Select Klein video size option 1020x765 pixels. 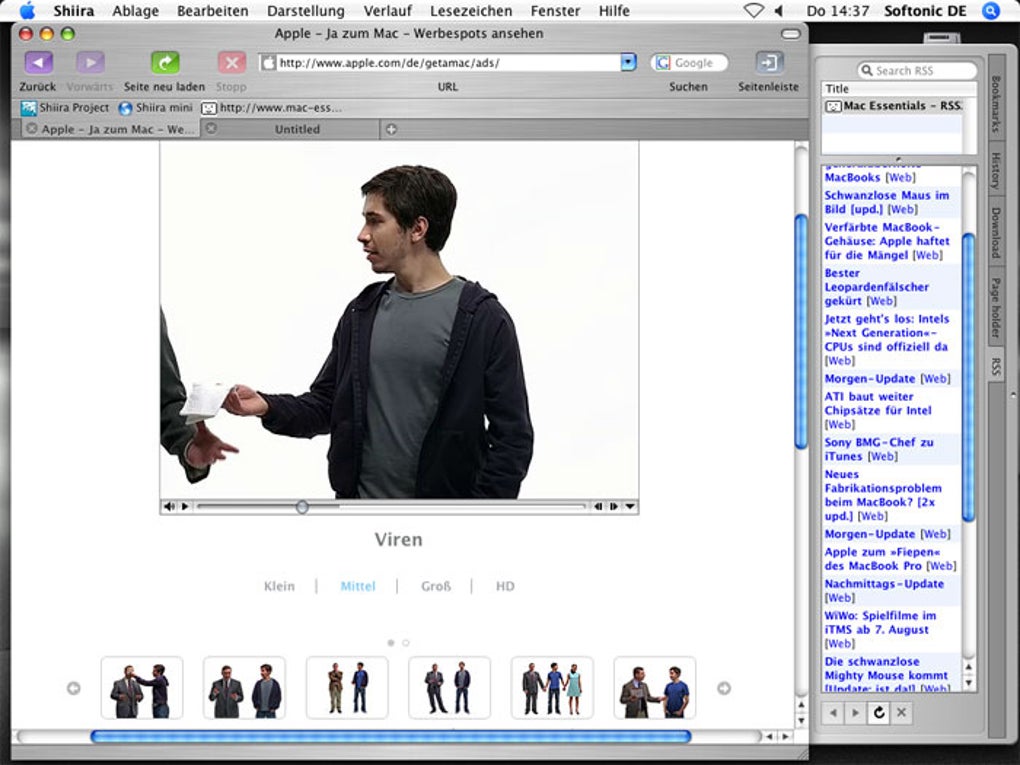(279, 586)
